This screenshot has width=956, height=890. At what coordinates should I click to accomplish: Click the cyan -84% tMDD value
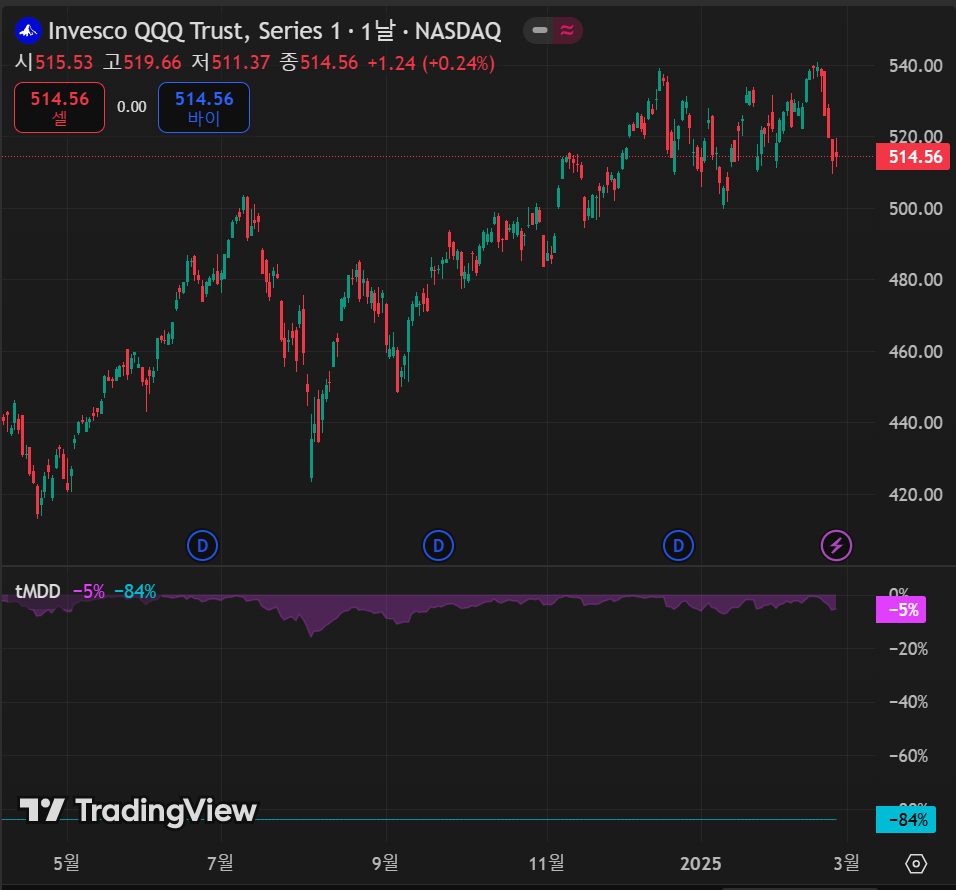135,591
